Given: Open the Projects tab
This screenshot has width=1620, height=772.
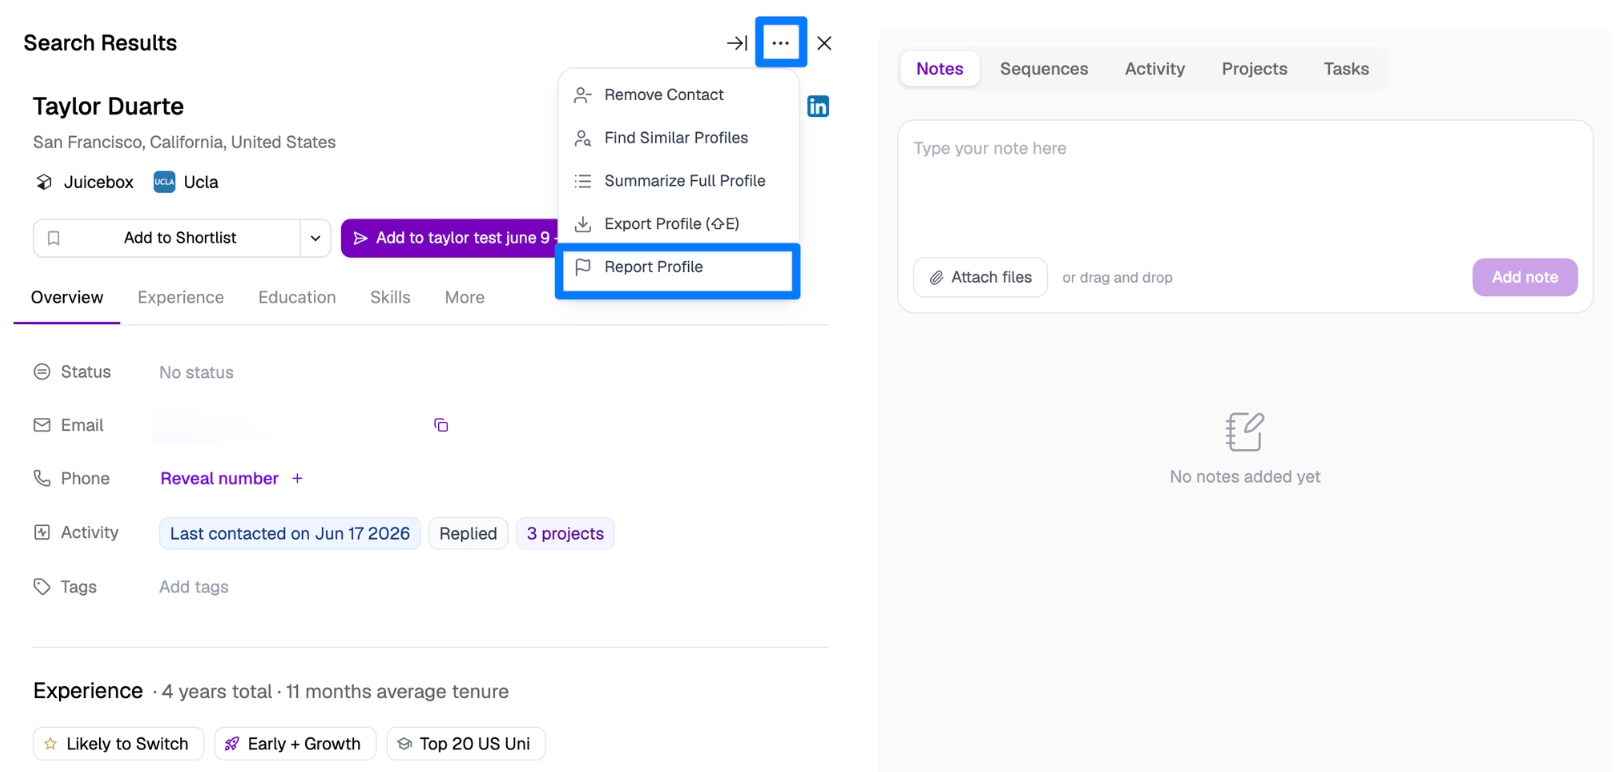Looking at the screenshot, I should pyautogui.click(x=1254, y=69).
